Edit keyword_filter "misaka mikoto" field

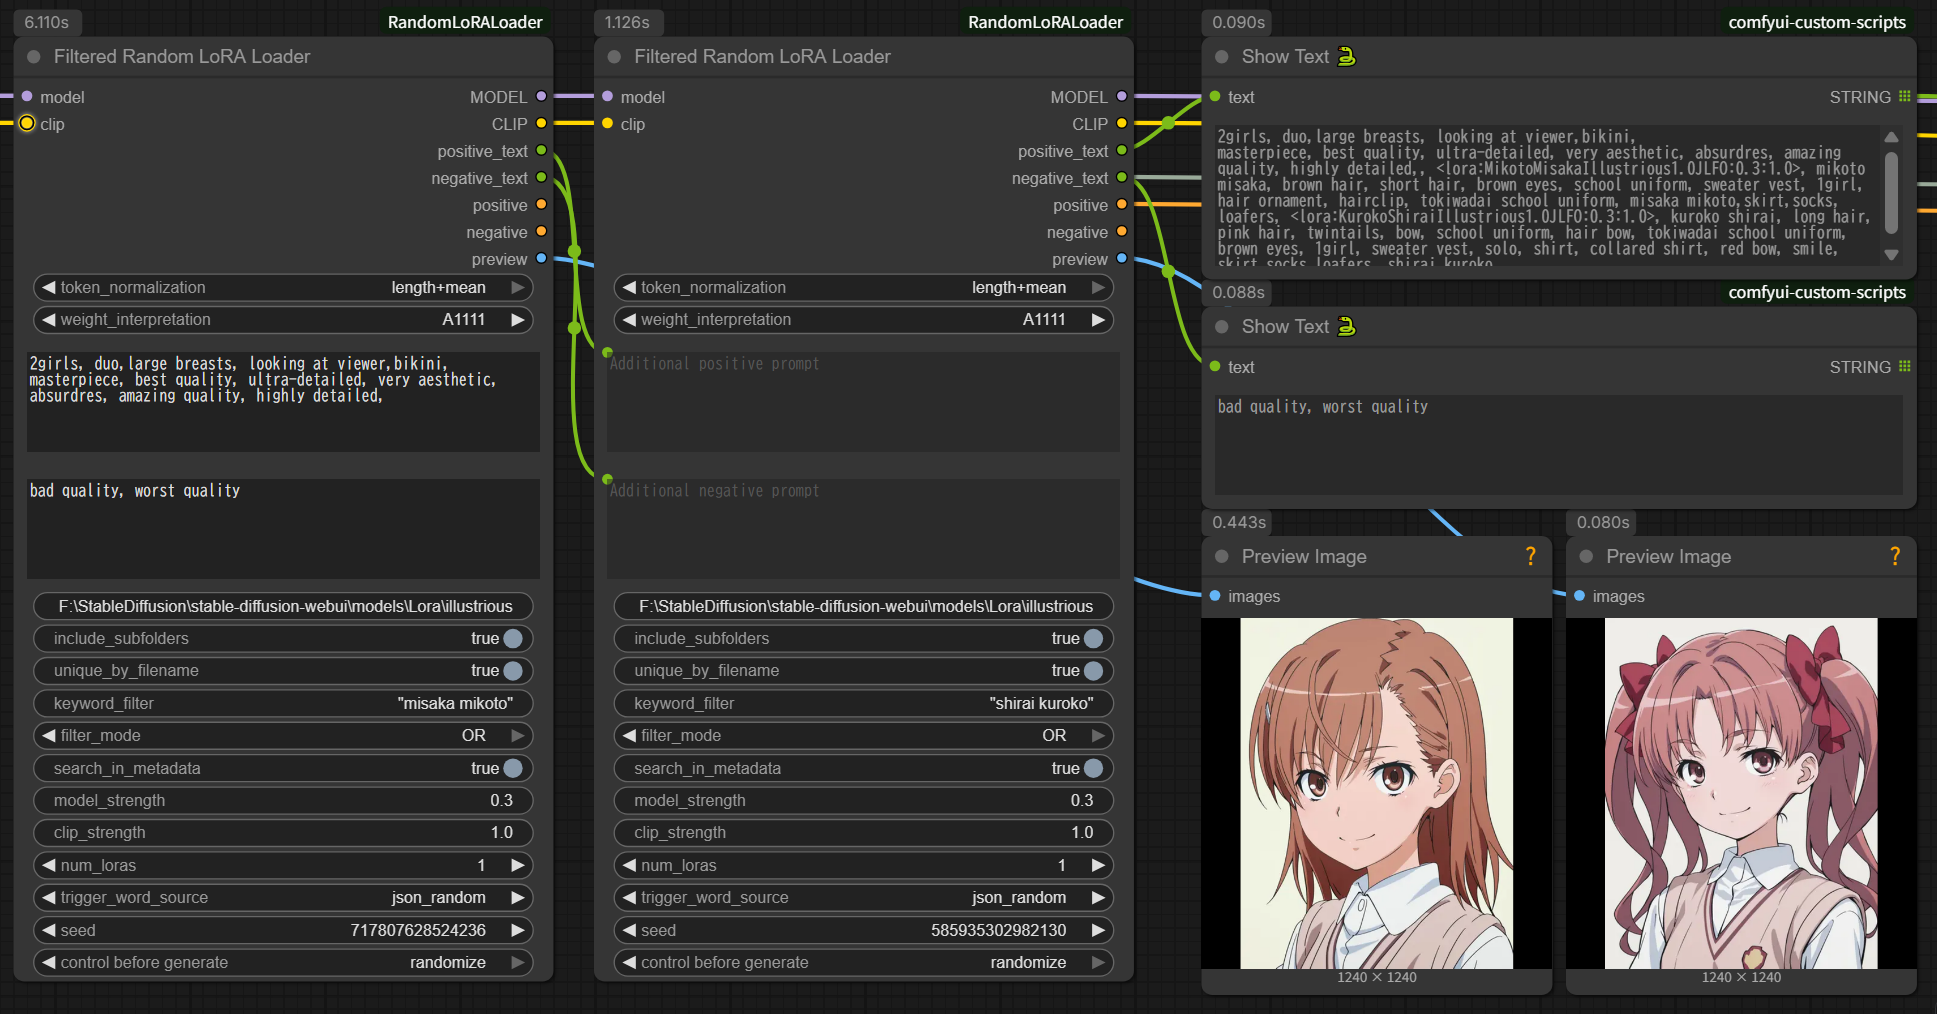pyautogui.click(x=283, y=703)
